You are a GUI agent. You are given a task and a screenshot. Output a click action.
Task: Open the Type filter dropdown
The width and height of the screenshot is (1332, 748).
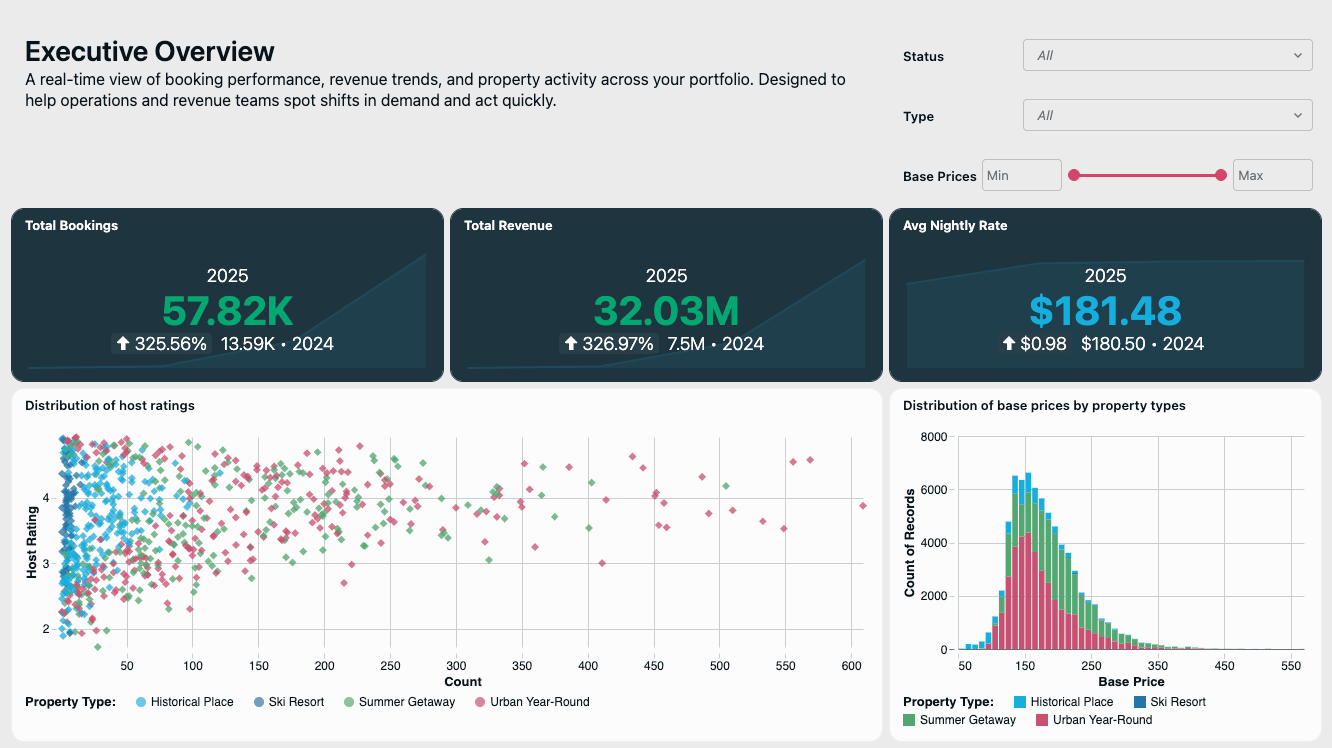[1167, 115]
